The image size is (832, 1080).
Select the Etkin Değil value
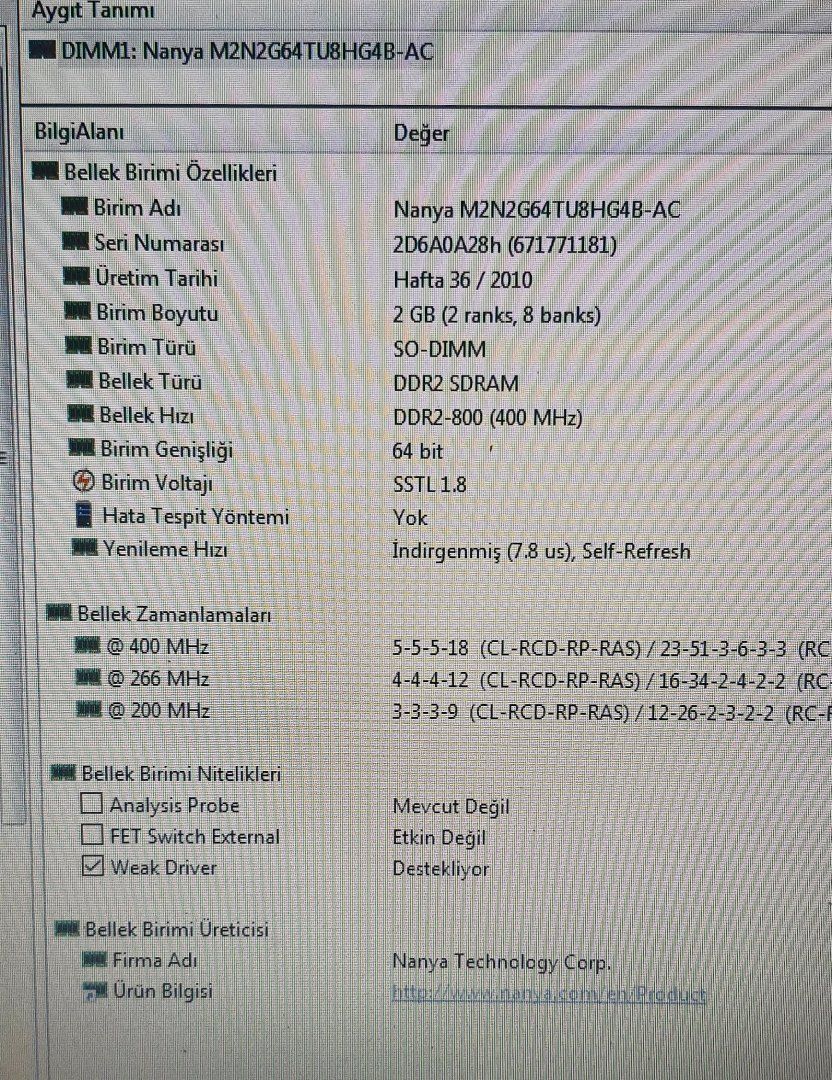pyautogui.click(x=439, y=838)
